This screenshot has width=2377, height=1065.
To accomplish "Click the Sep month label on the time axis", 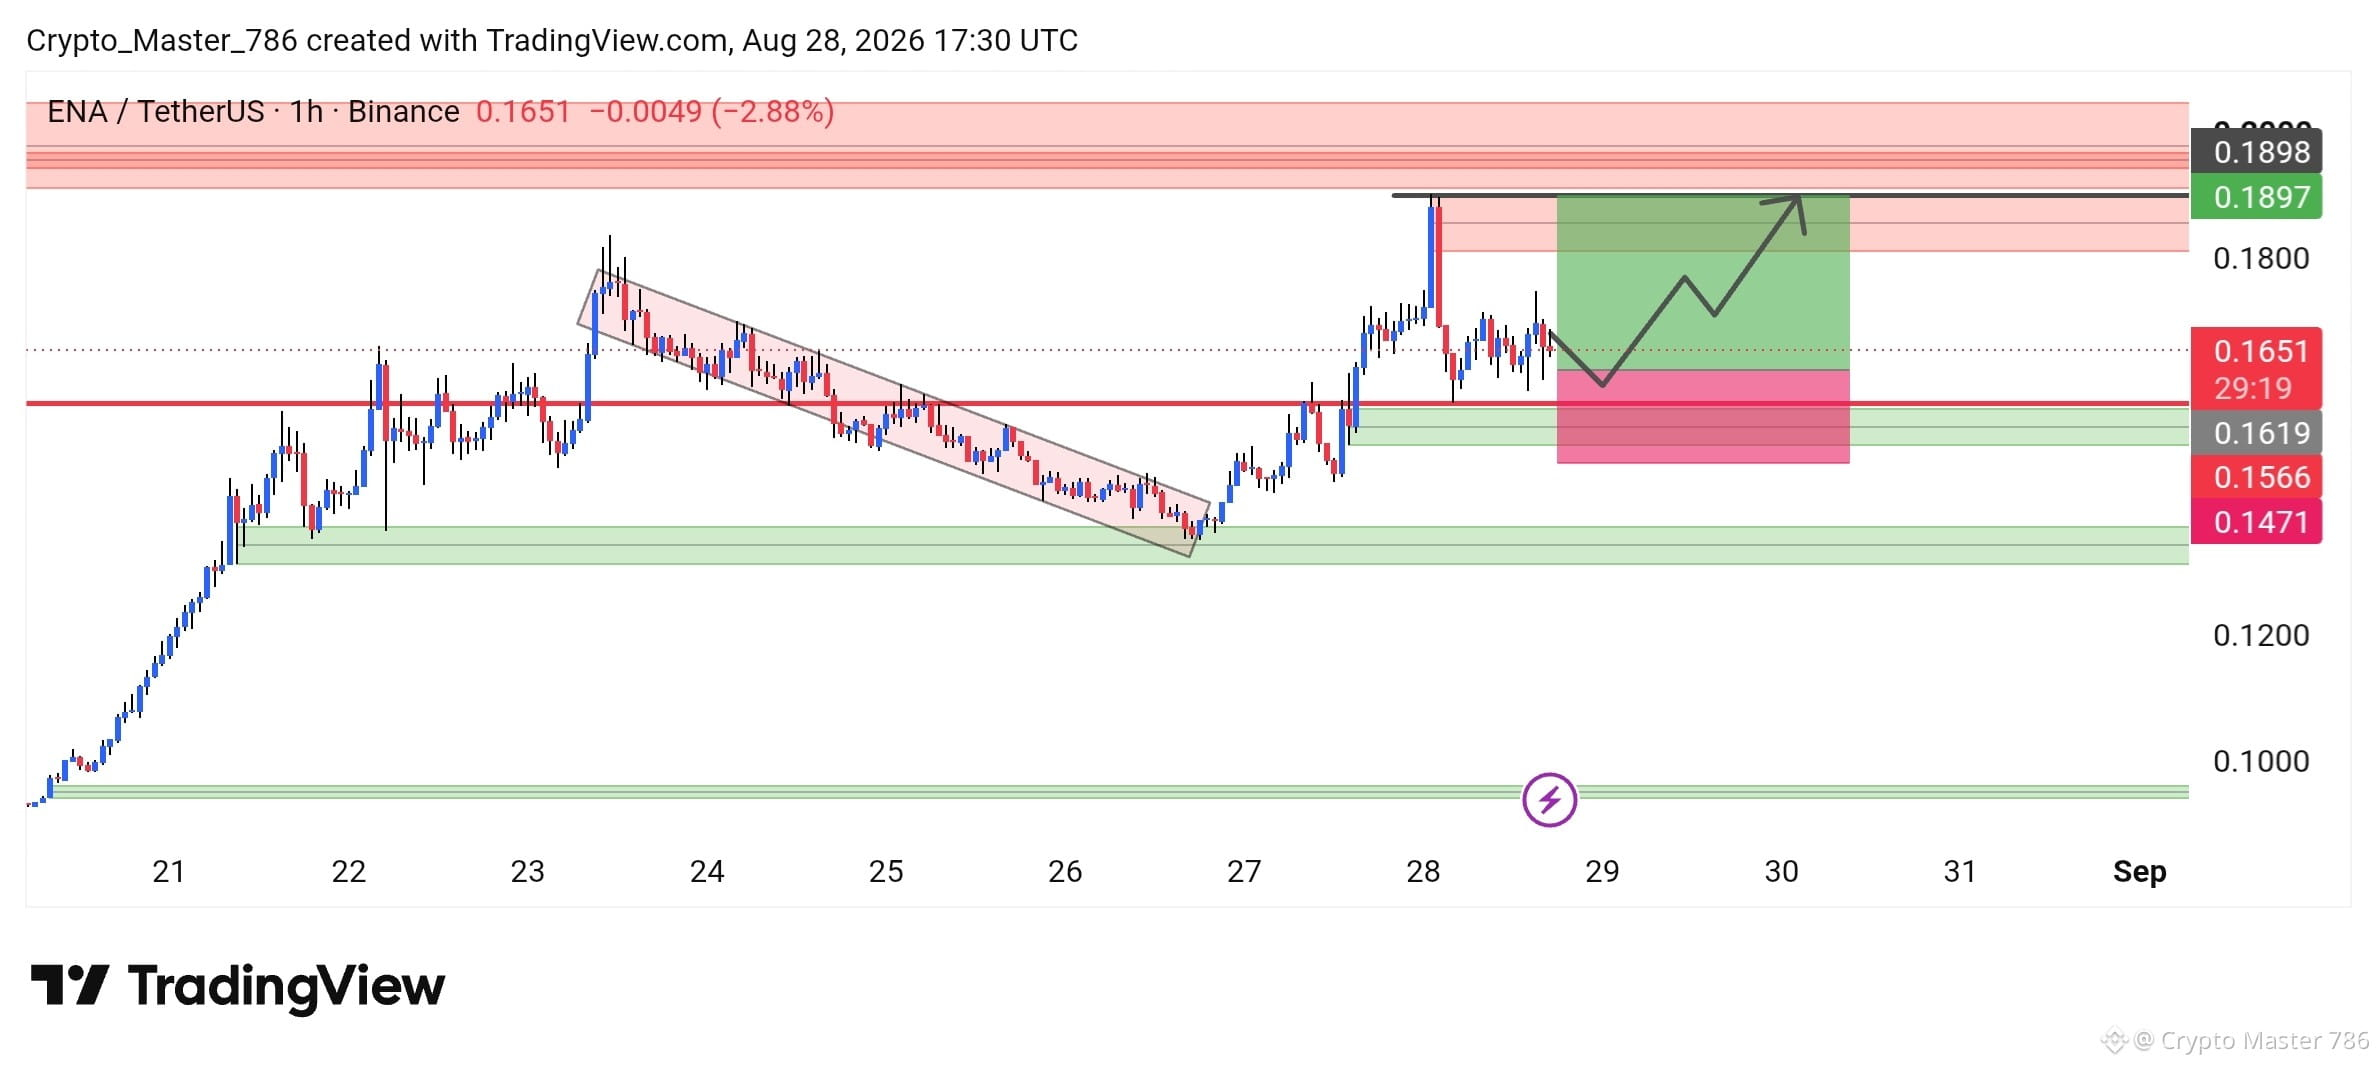I will (2139, 872).
